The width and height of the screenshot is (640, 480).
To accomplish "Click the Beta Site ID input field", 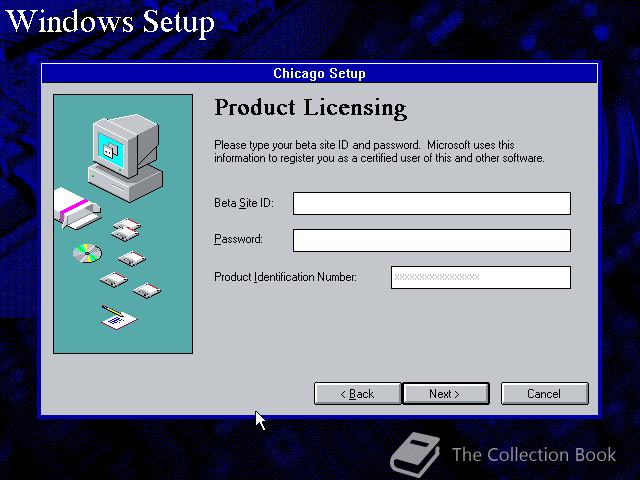I will tap(432, 203).
